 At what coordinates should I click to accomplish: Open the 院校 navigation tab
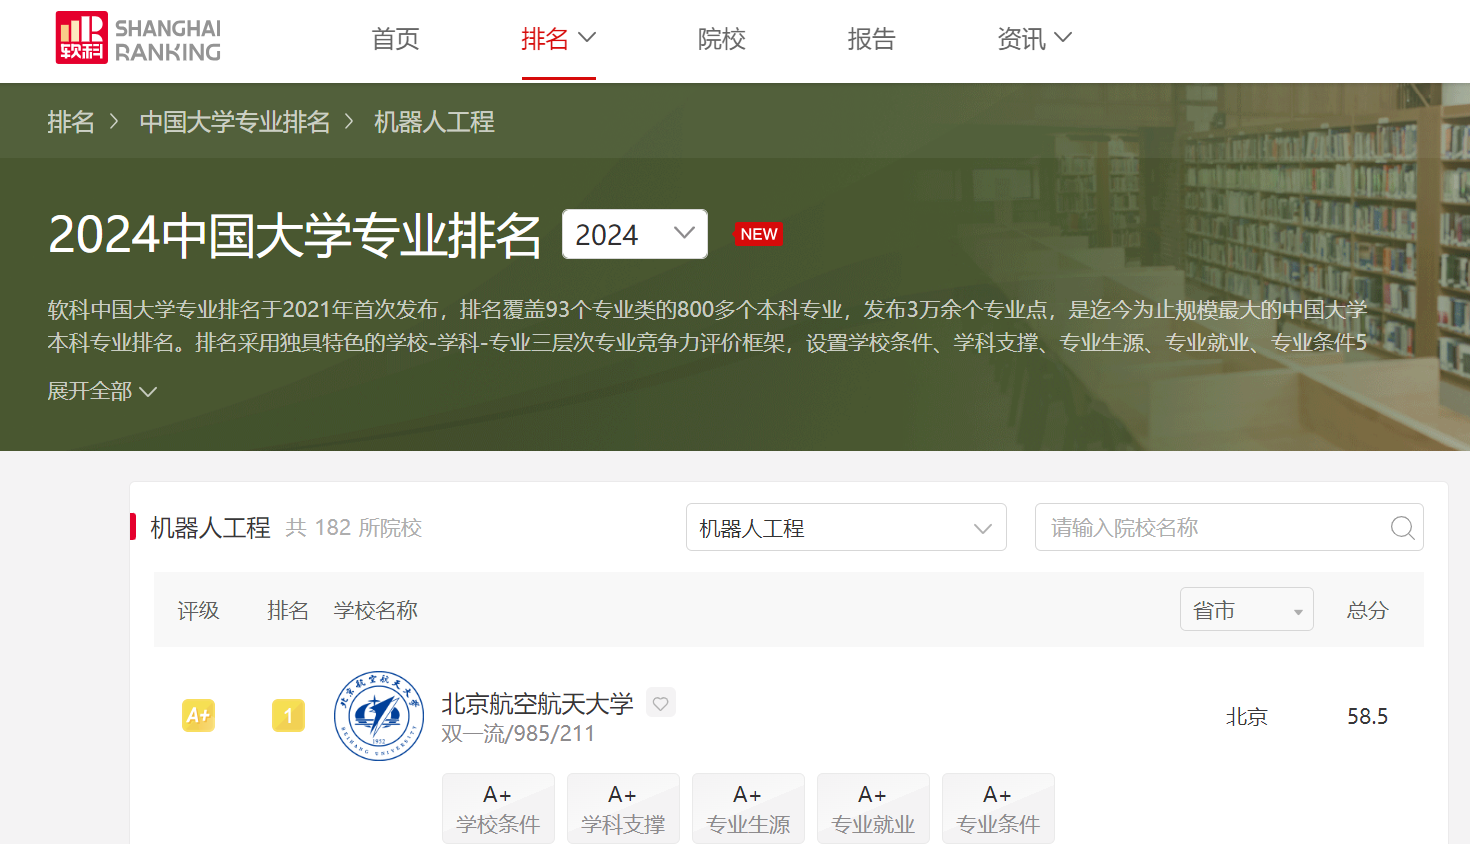point(721,39)
